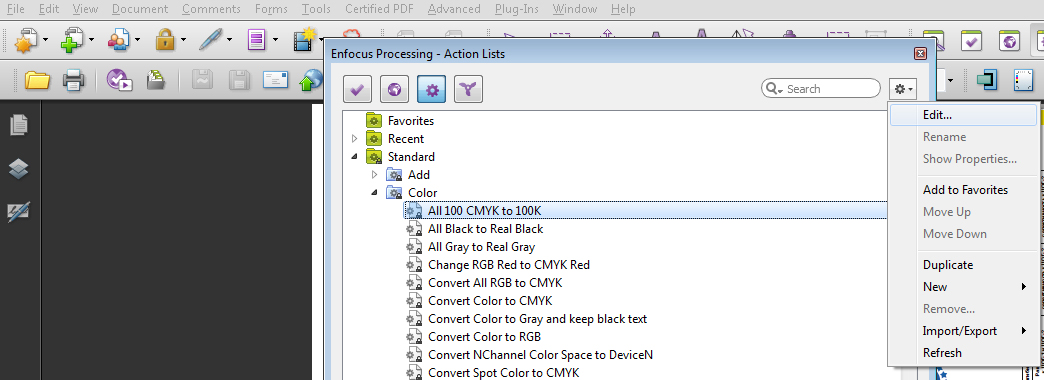Click the grayed Save floppy disk icon
Viewport: 1044px width, 380px height.
click(x=239, y=81)
